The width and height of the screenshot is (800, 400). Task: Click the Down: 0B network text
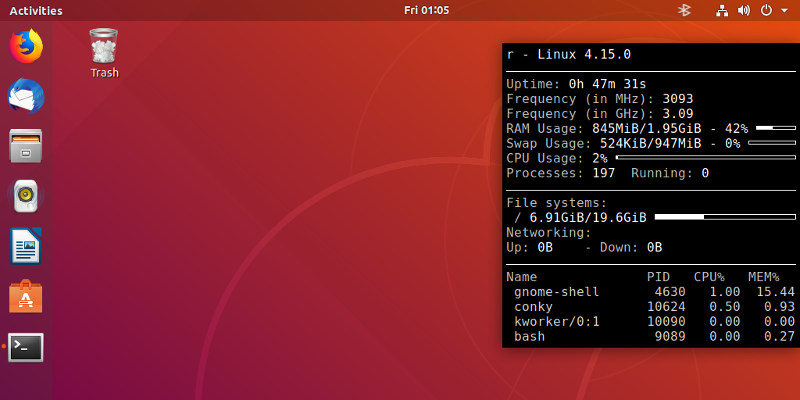pos(631,247)
